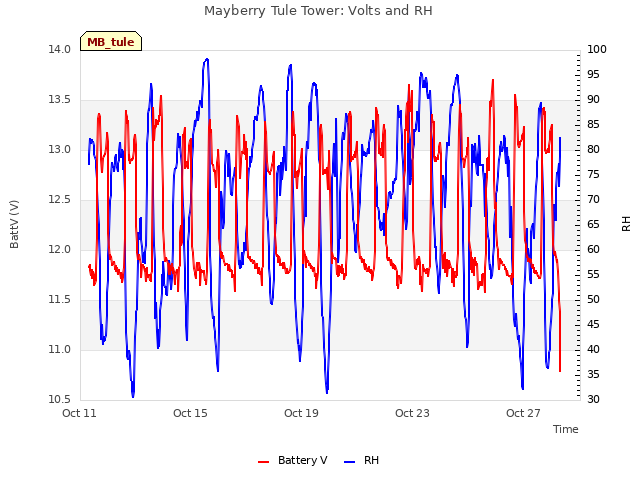This screenshot has width=640, height=480.
Task: Click the 60 RH tick label
Action: pos(593,249)
